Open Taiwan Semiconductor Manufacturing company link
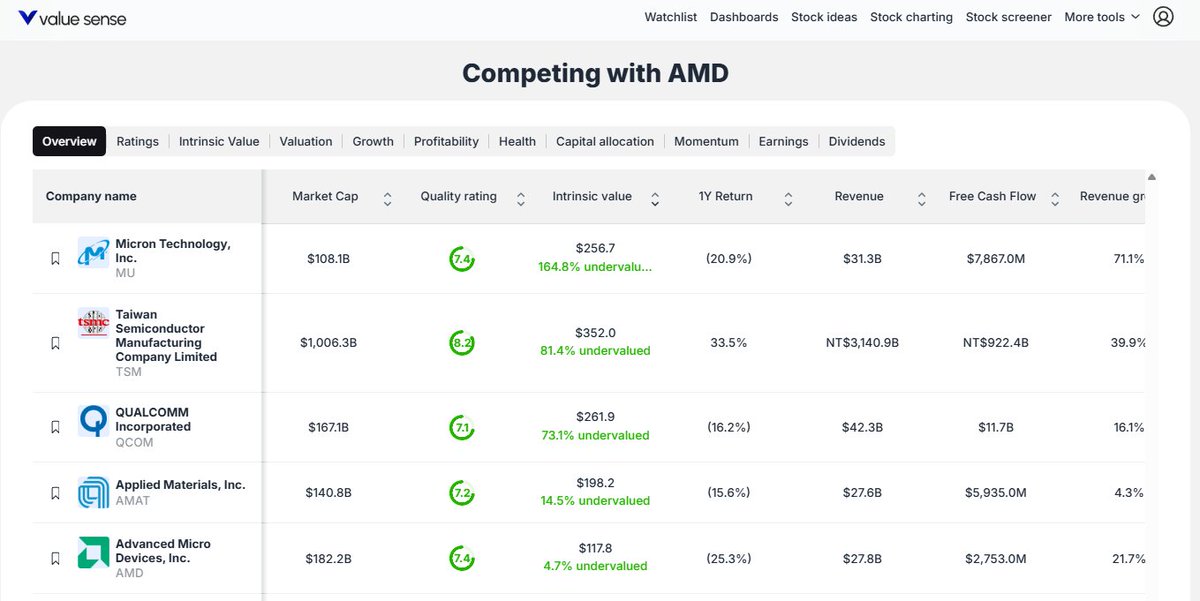The height and width of the screenshot is (601, 1200). [166, 335]
